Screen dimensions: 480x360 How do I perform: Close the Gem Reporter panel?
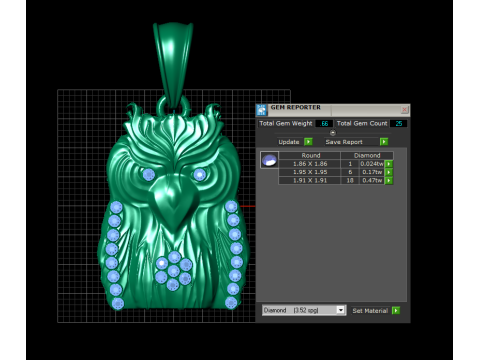404,109
